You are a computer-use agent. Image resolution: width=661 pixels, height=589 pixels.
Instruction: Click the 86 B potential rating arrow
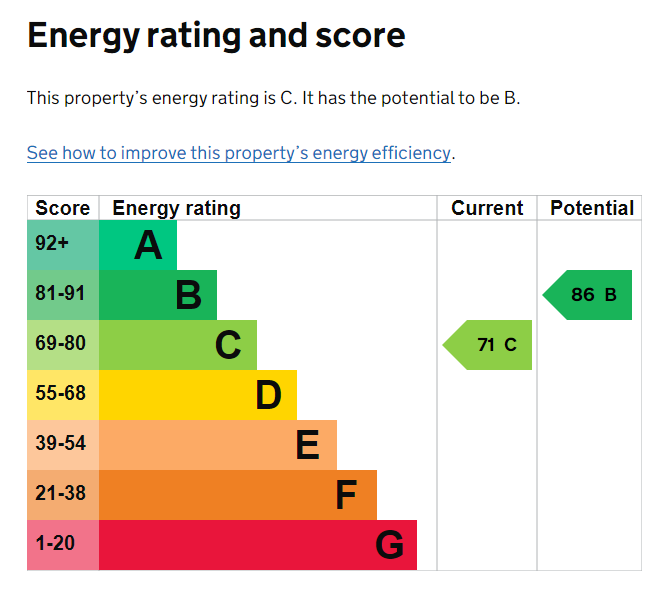coord(587,295)
